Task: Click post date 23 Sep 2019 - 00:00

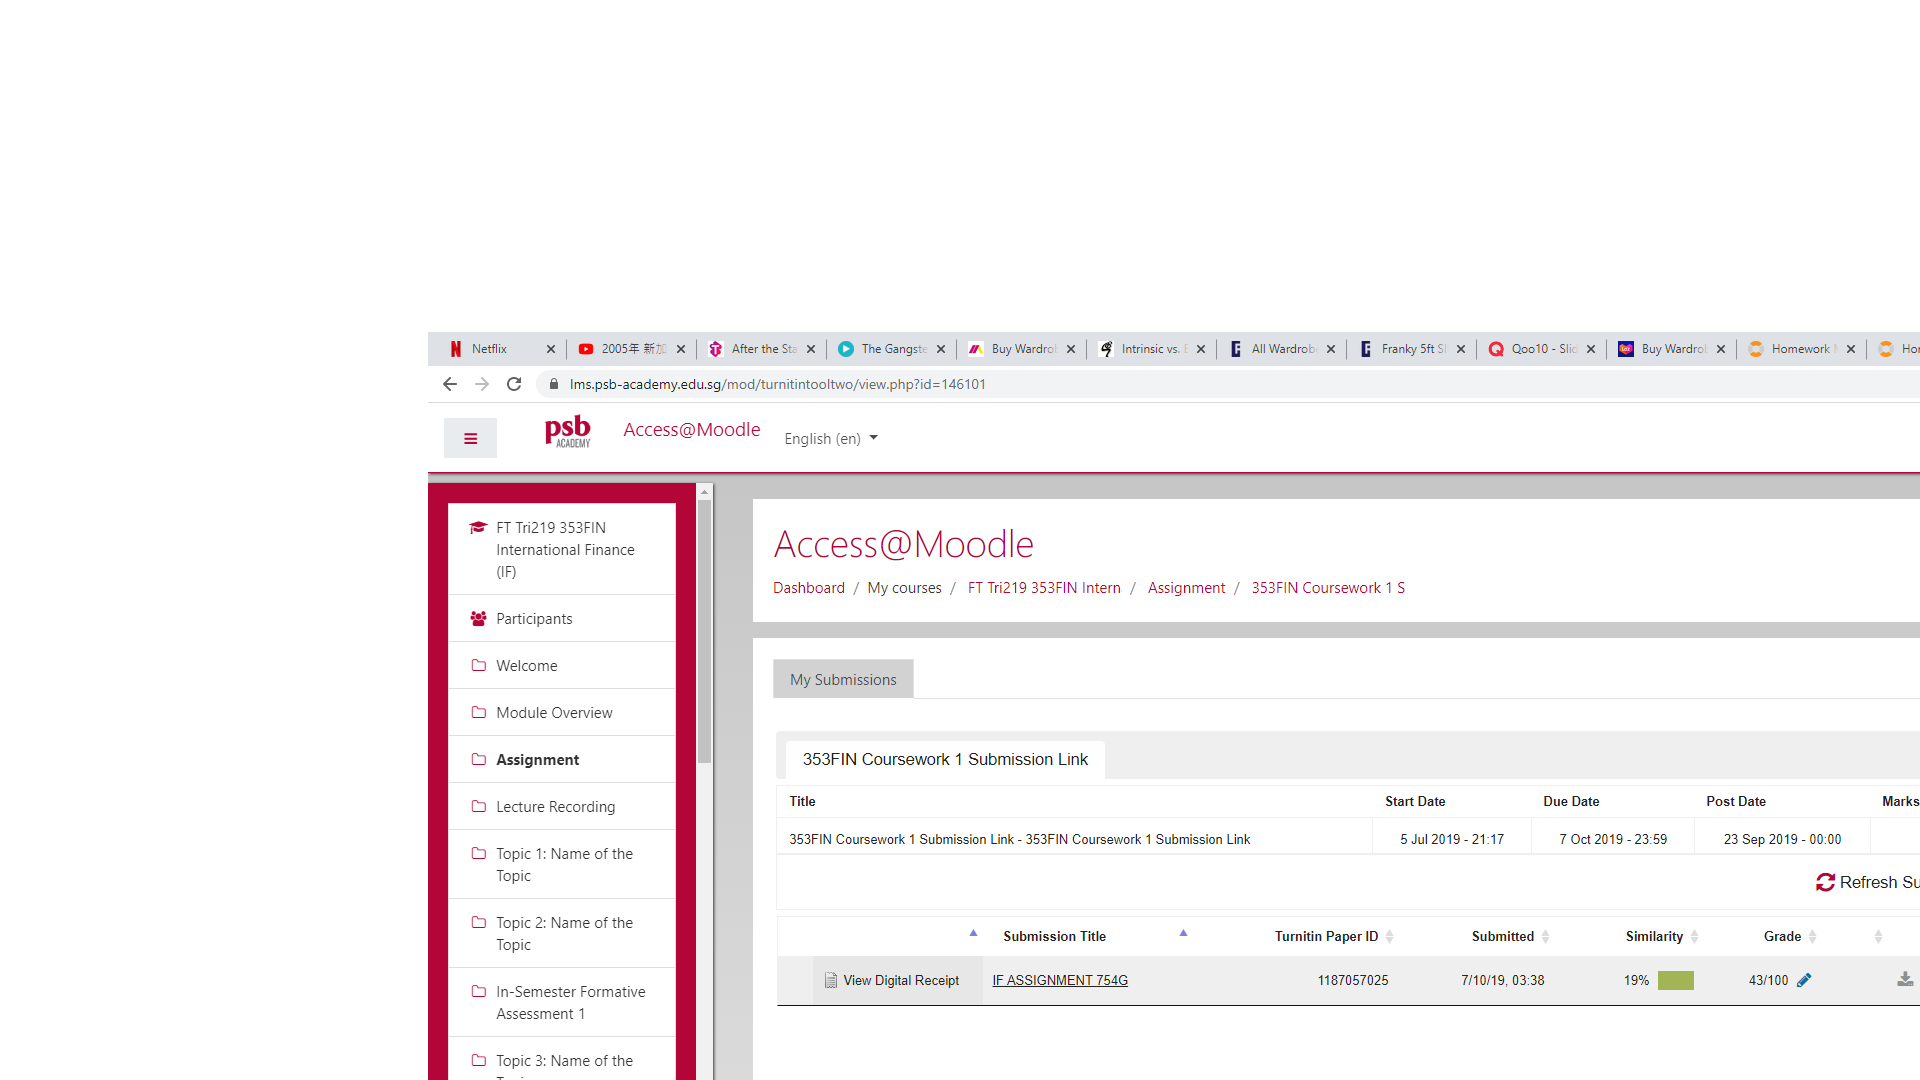Action: pos(1782,839)
